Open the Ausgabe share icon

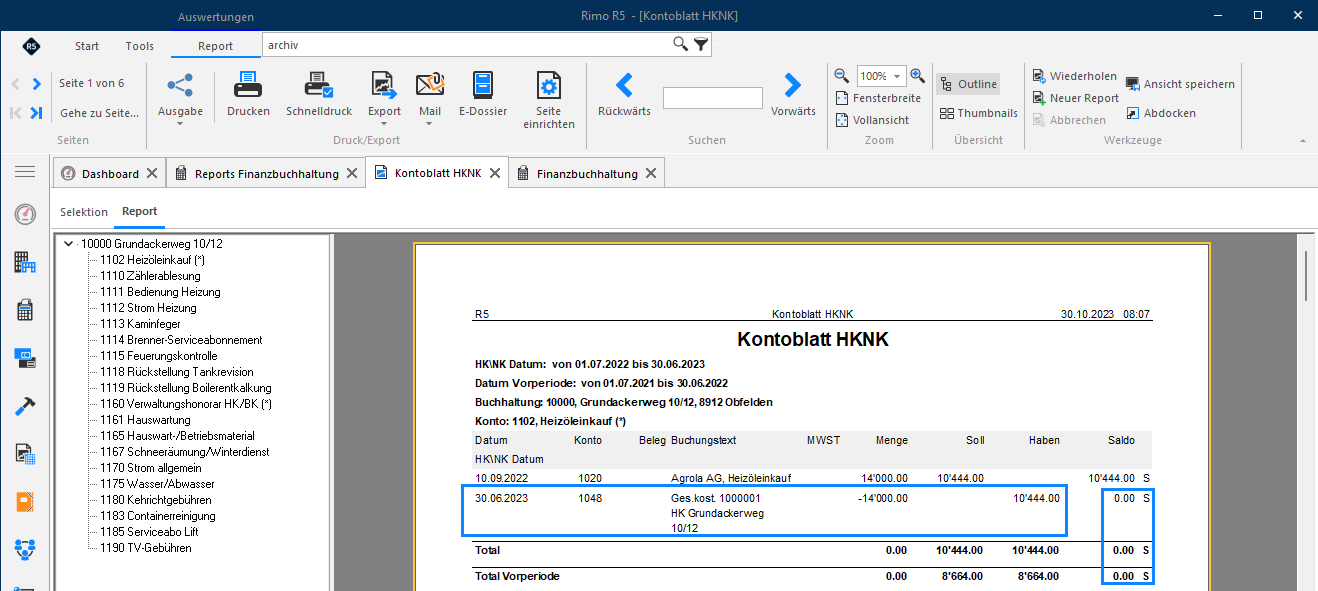click(180, 85)
